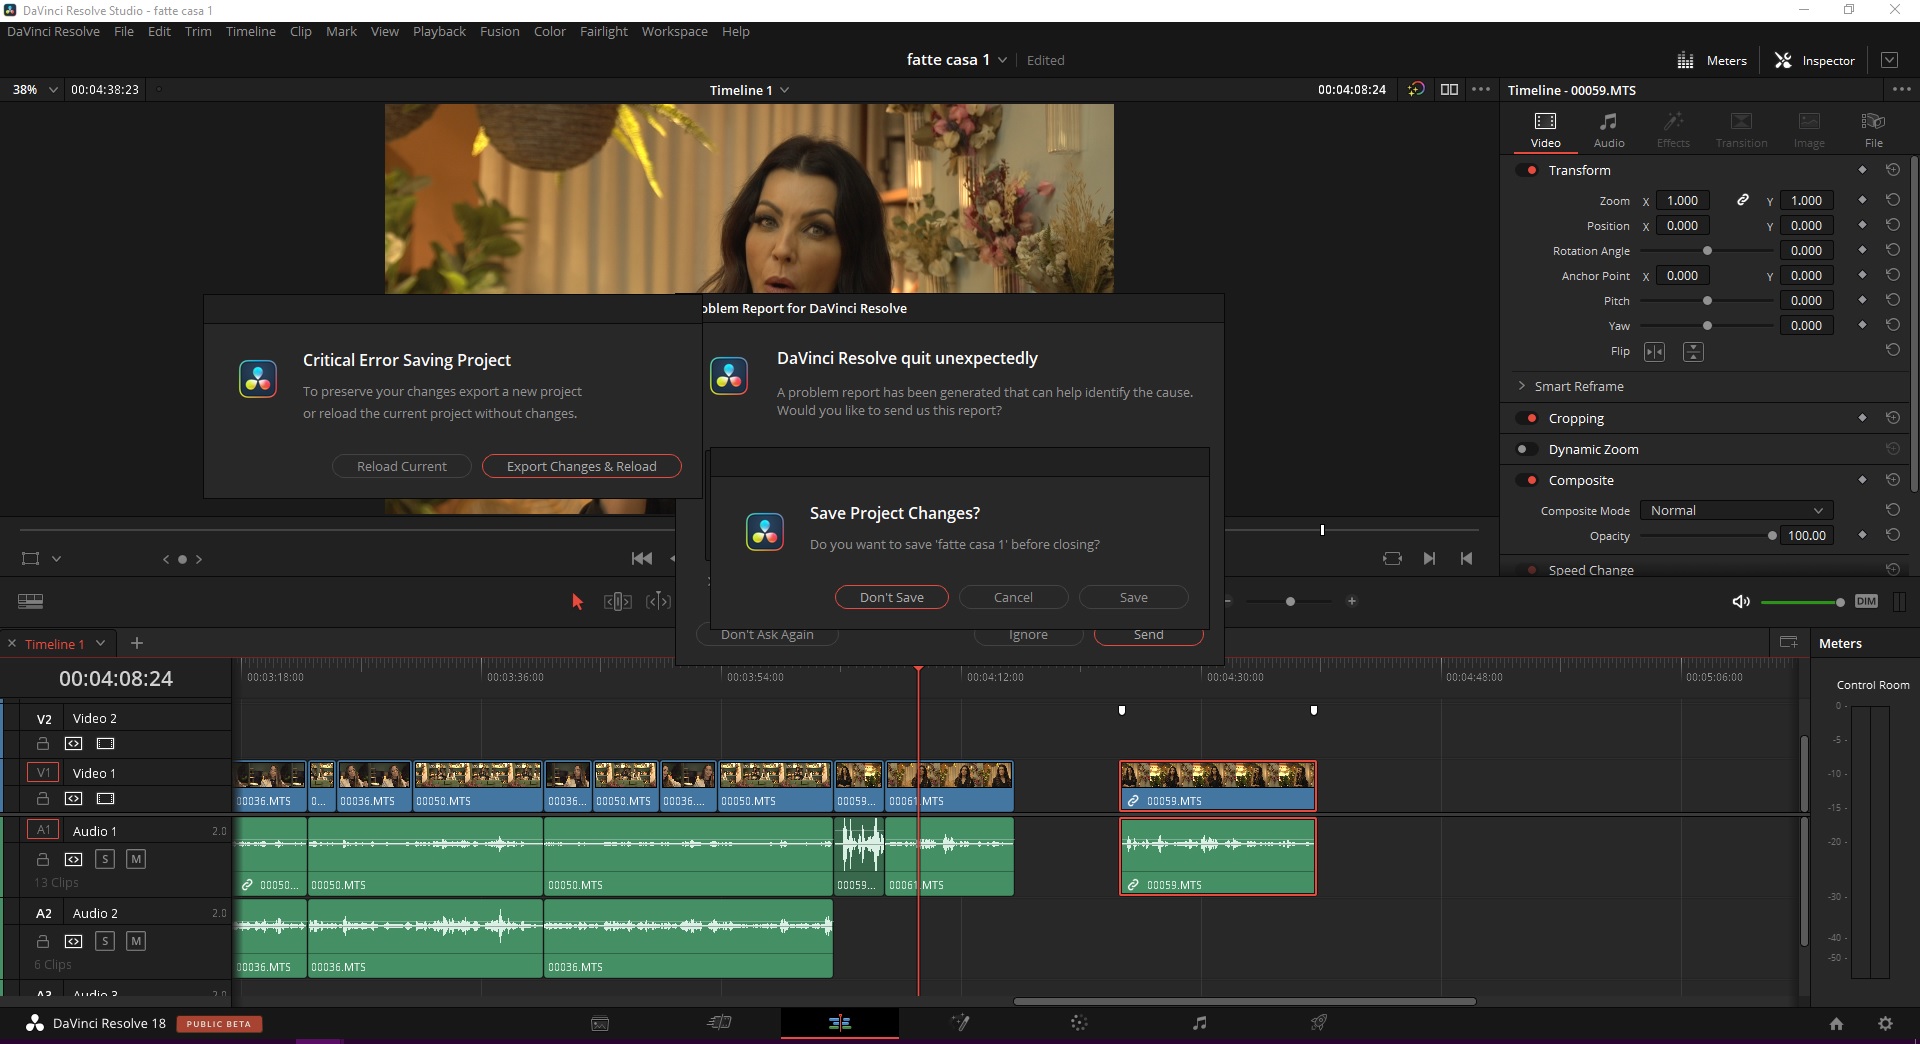Open the Media page icon
Viewport: 1920px width, 1044px height.
[600, 1023]
